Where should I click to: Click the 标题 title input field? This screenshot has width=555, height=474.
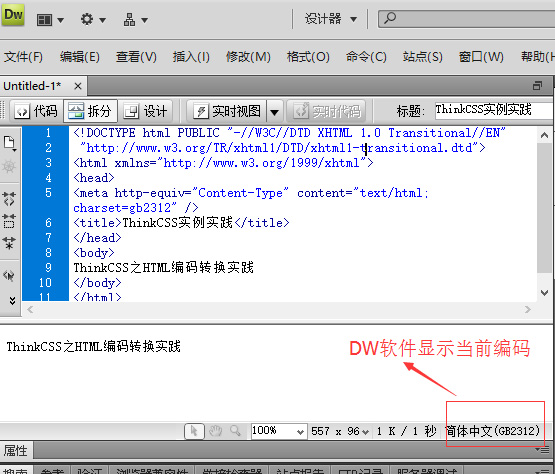(x=494, y=110)
